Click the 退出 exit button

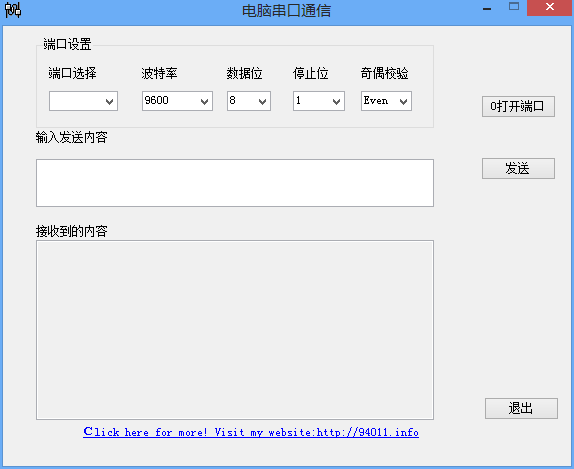521,408
